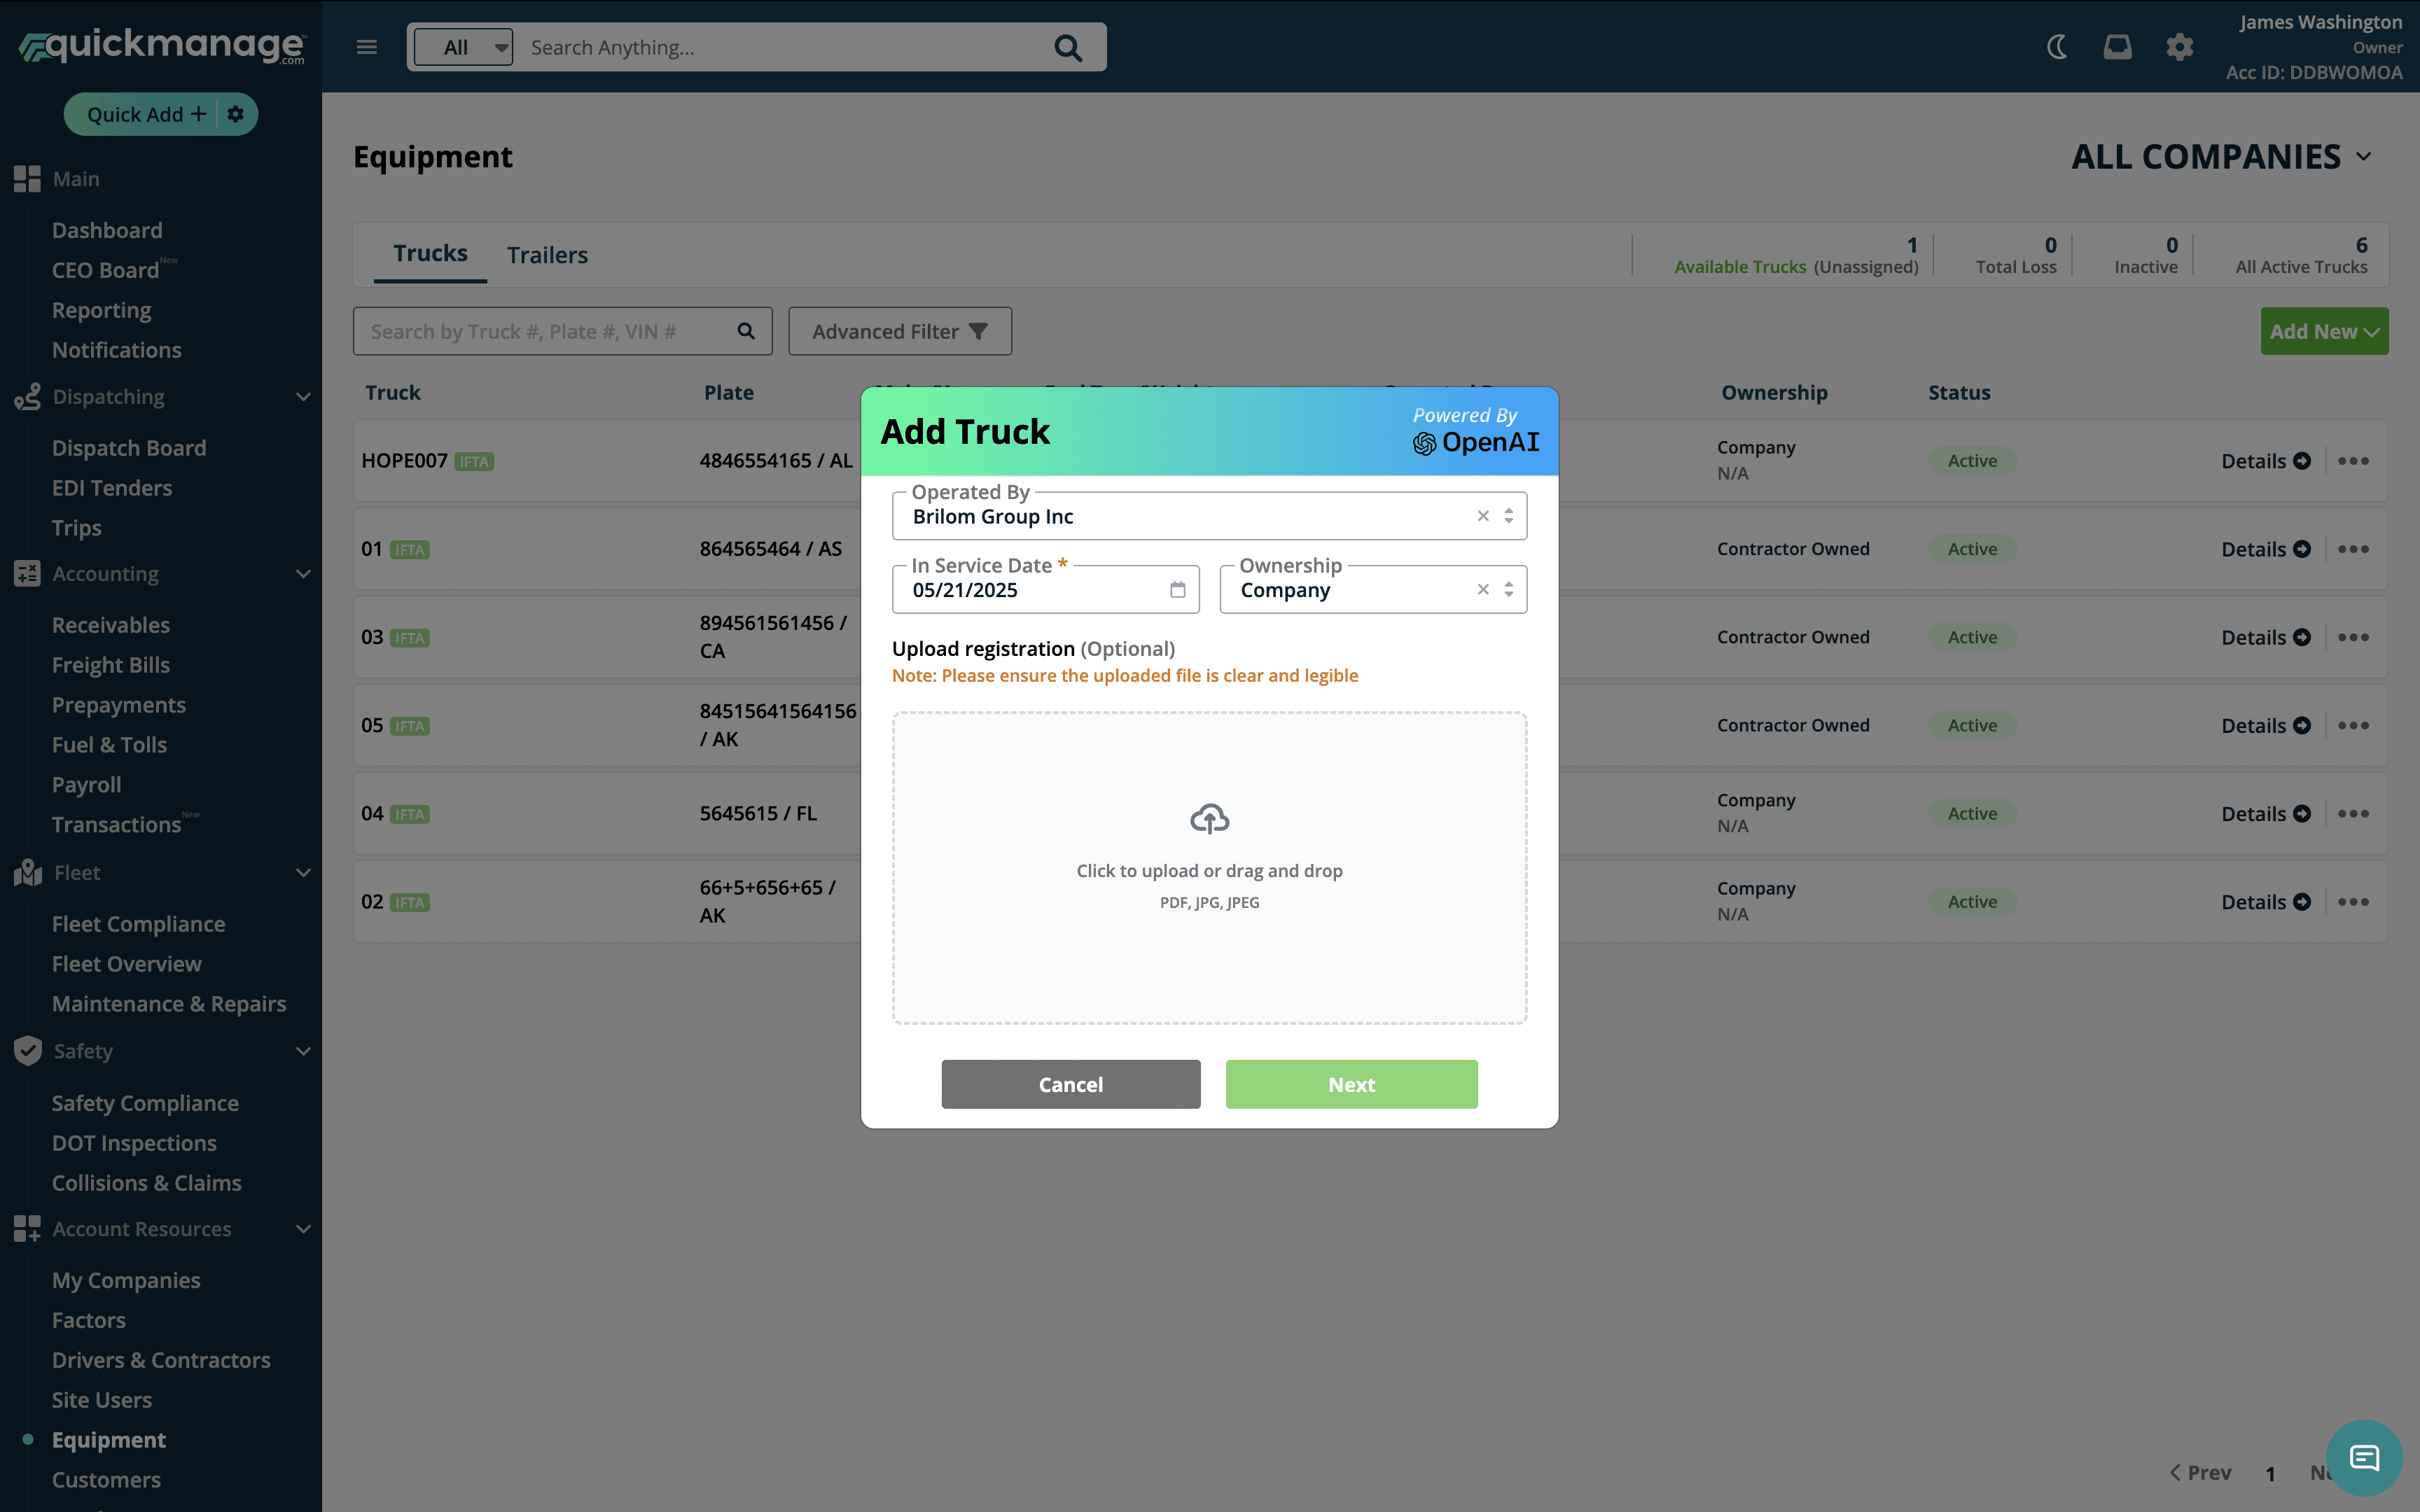Open settings gear in top bar
The image size is (2420, 1512).
[2179, 47]
